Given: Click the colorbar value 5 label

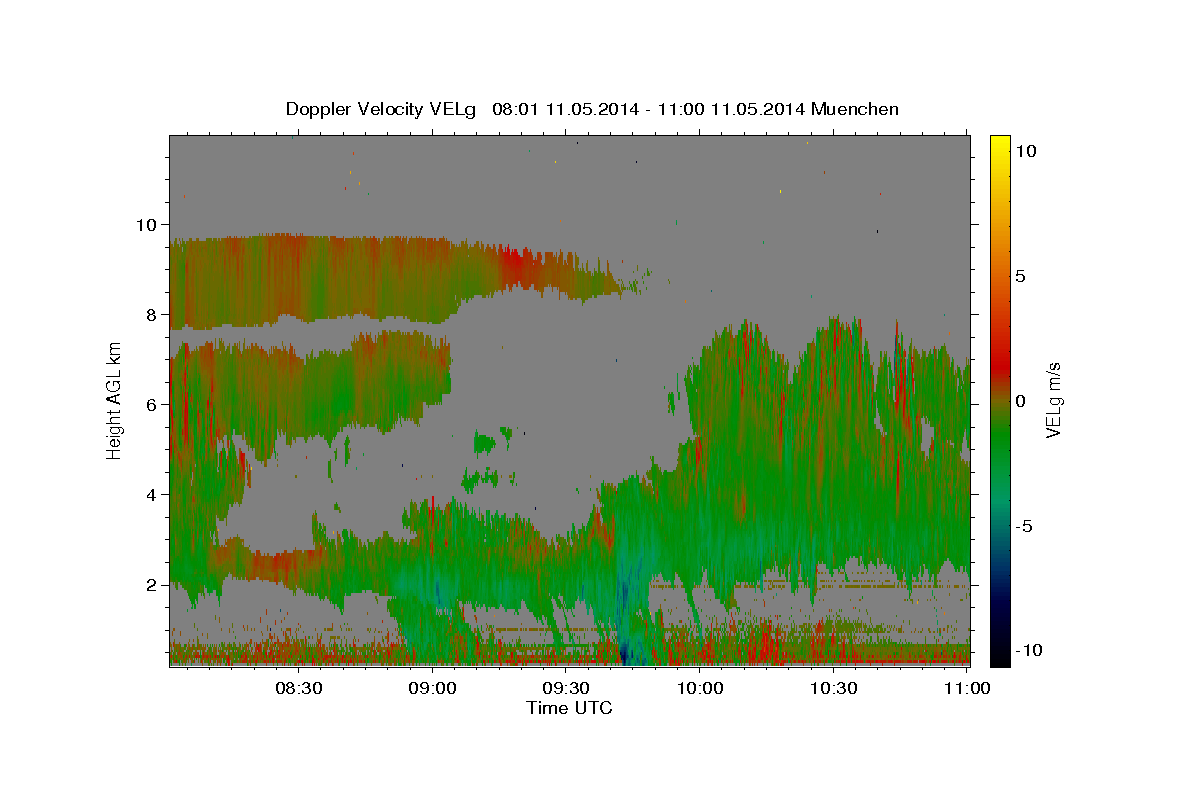Looking at the screenshot, I should (x=1020, y=276).
